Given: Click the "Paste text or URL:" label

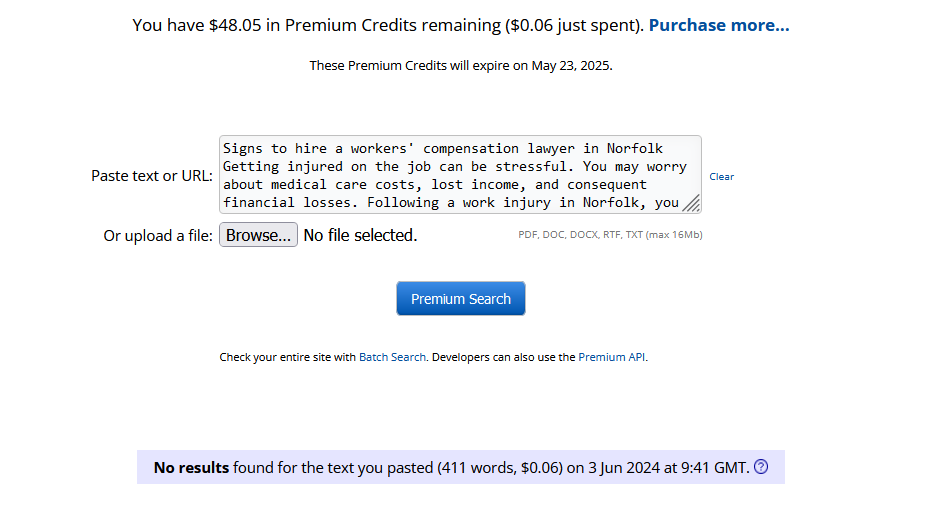Looking at the screenshot, I should tap(152, 176).
